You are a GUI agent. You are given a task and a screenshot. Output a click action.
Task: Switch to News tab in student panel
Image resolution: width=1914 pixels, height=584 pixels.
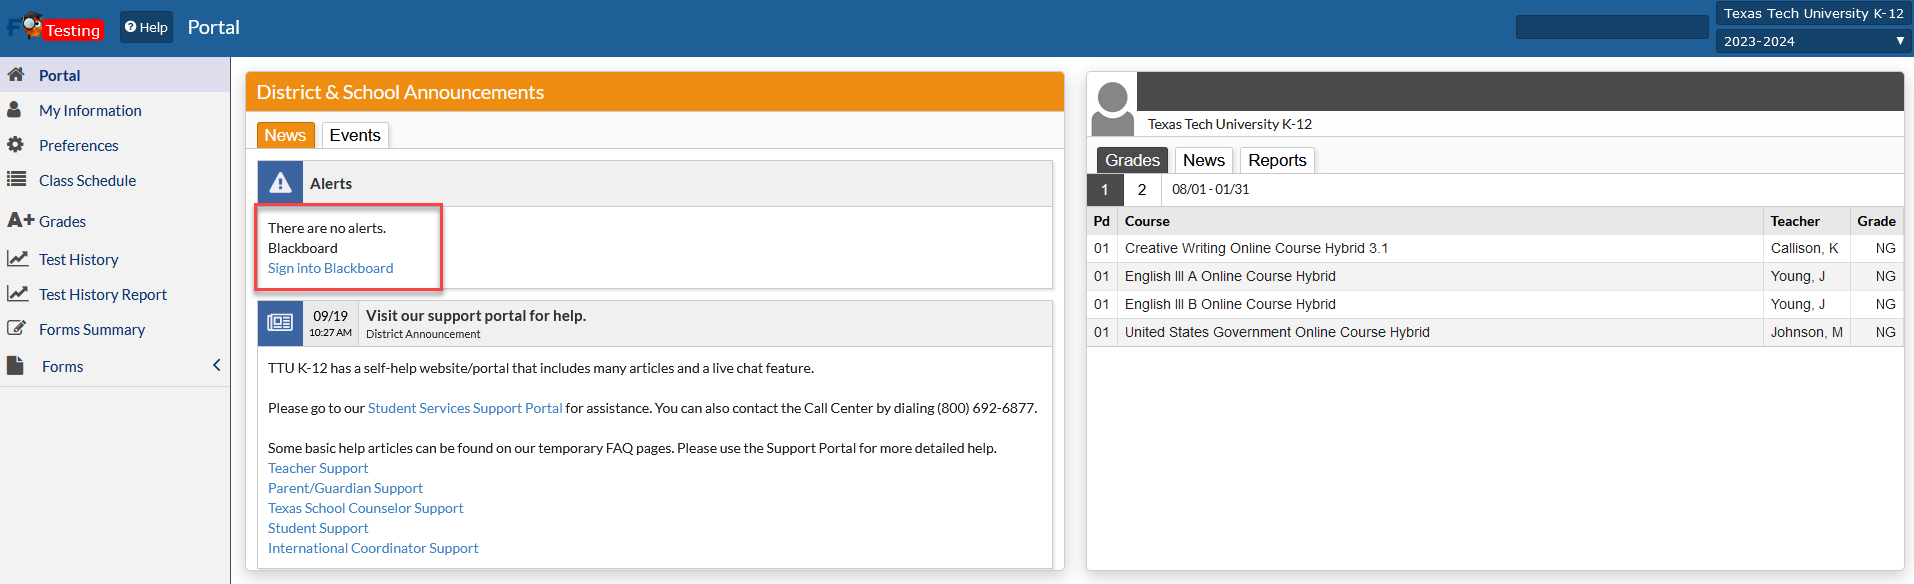click(1203, 160)
